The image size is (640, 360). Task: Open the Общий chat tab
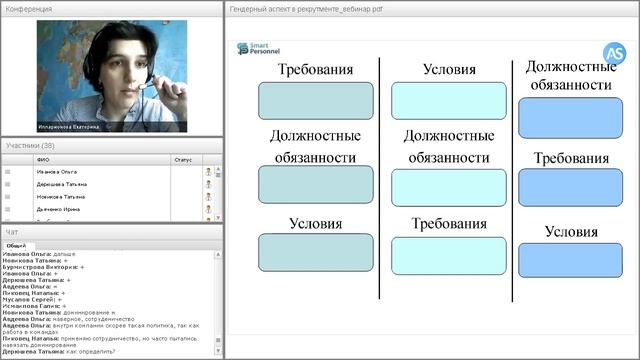click(16, 246)
